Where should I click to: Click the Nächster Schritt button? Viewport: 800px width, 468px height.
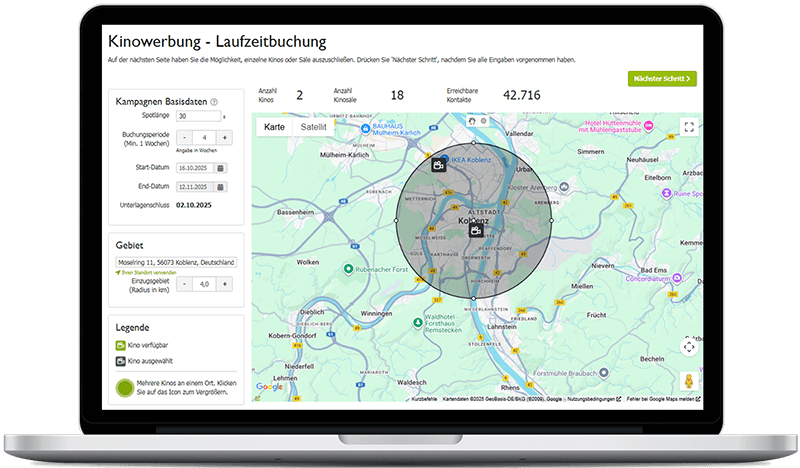(662, 79)
